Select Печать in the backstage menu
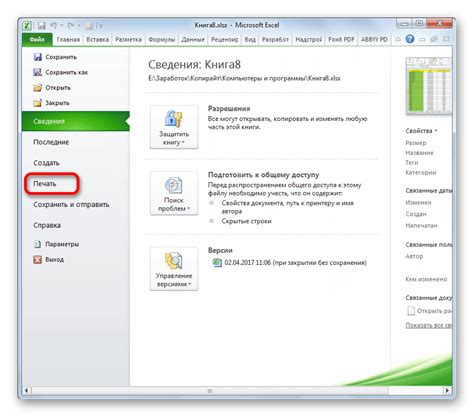Screen dimensions: 474x417 [45, 184]
